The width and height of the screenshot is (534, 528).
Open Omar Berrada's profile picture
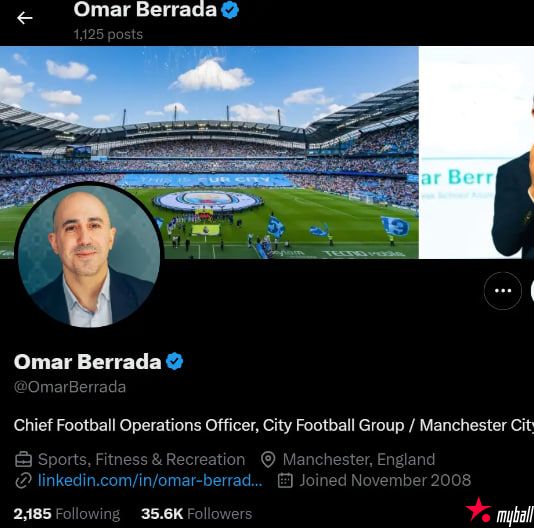click(90, 255)
